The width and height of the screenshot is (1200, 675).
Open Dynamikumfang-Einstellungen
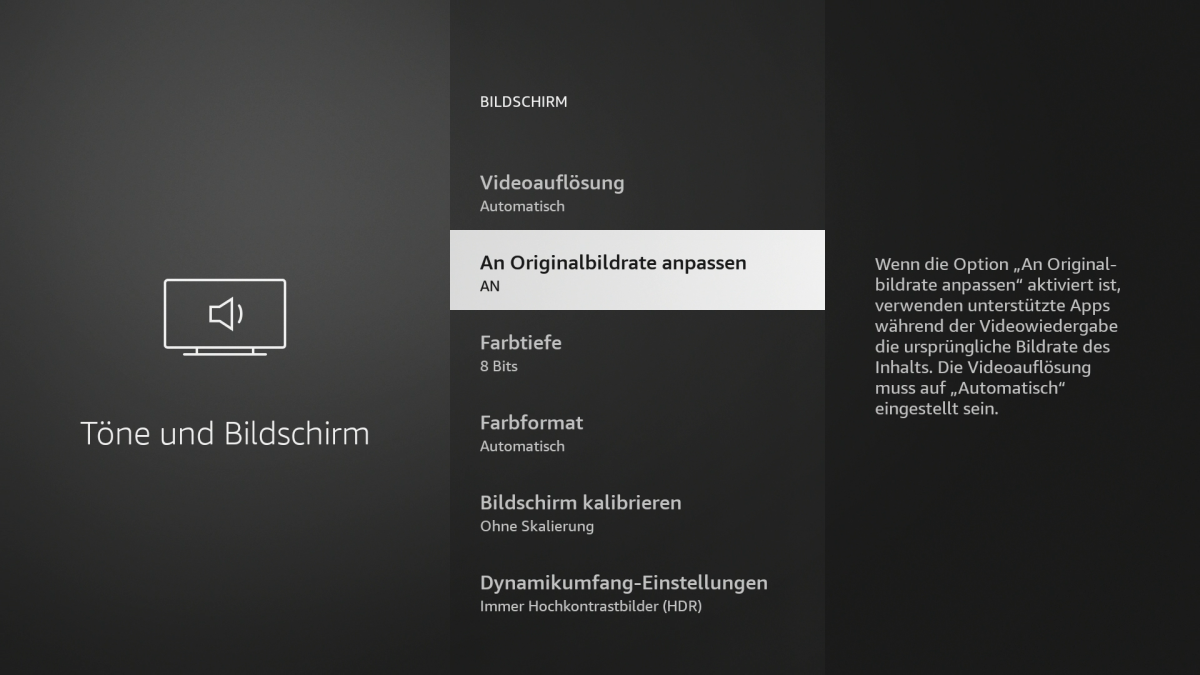(x=637, y=593)
